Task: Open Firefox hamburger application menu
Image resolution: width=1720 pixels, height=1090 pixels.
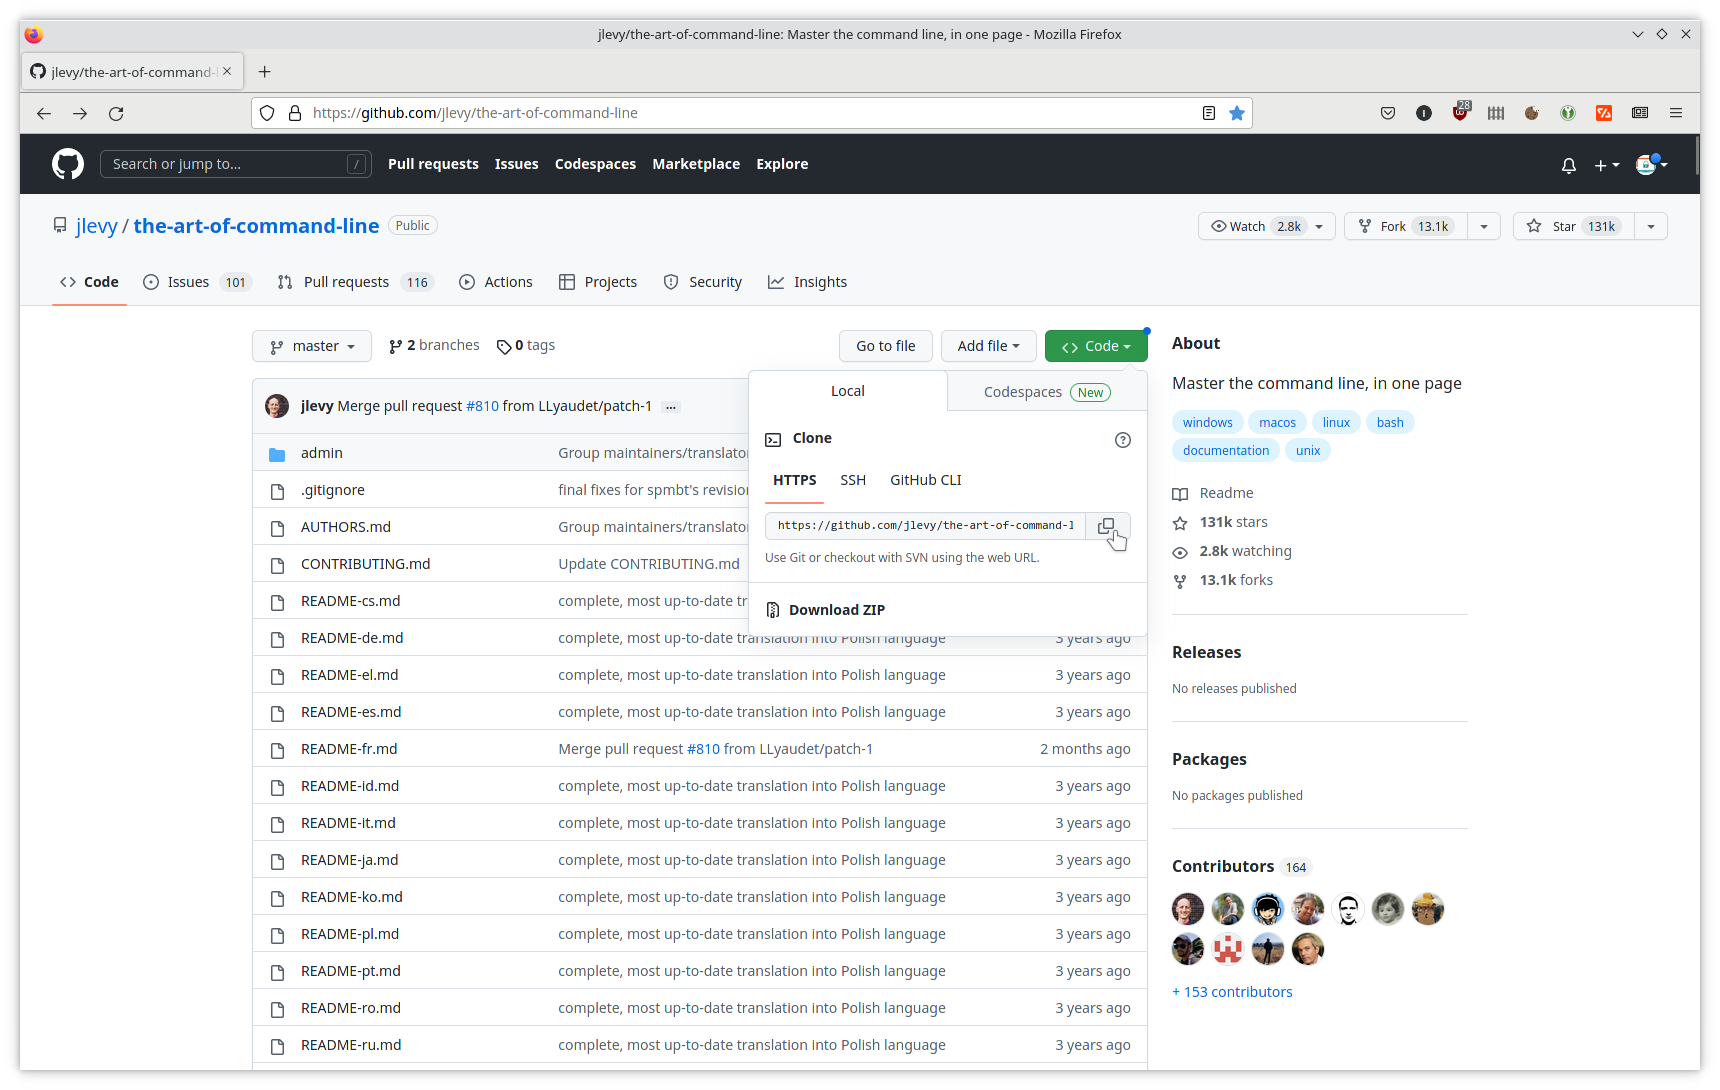Action: (x=1676, y=113)
